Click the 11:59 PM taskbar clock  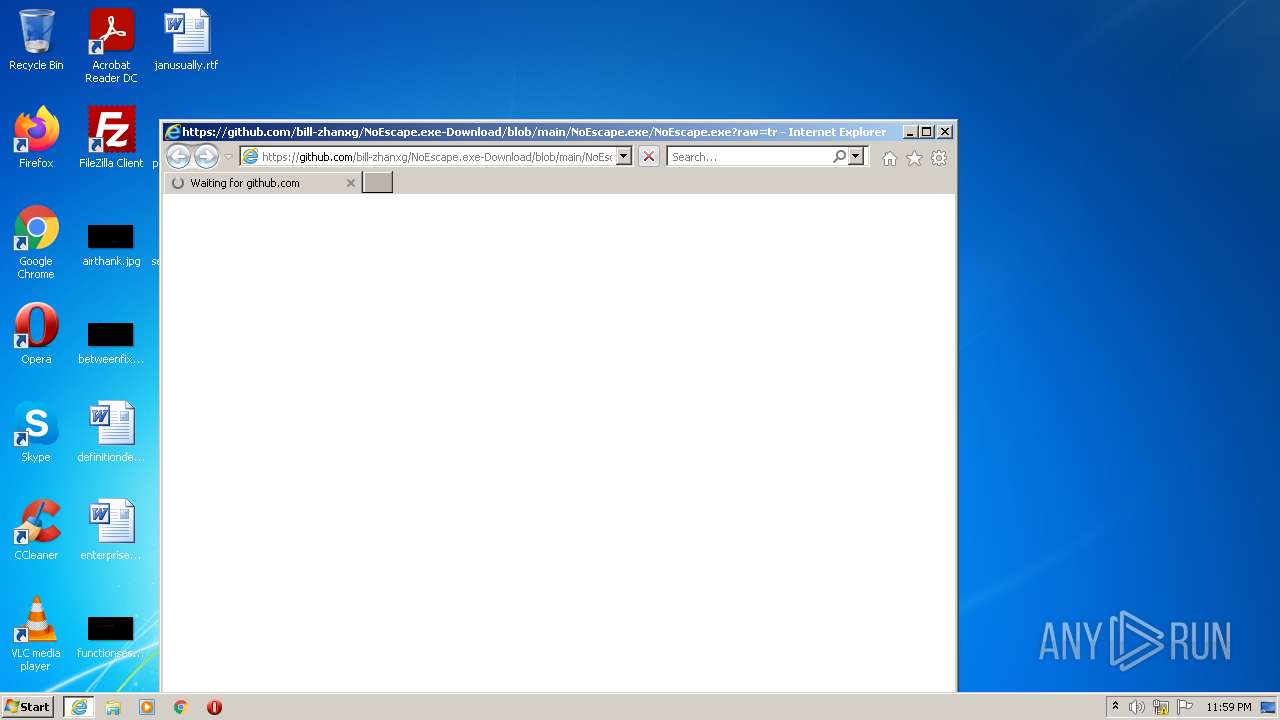coord(1228,707)
